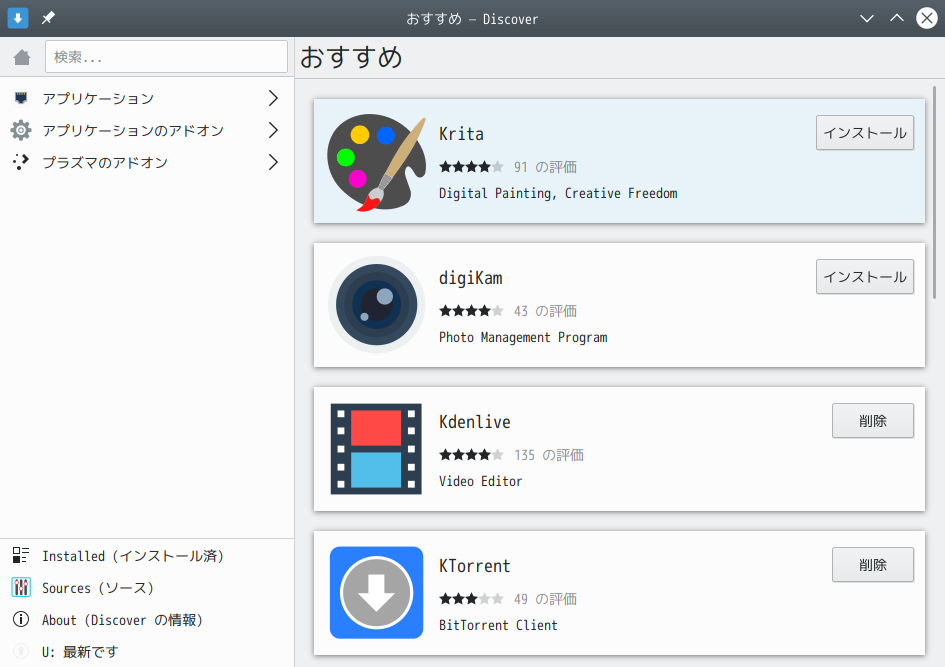945x667 pixels.
Task: Click the minimize chevron in titlebar
Action: point(867,18)
